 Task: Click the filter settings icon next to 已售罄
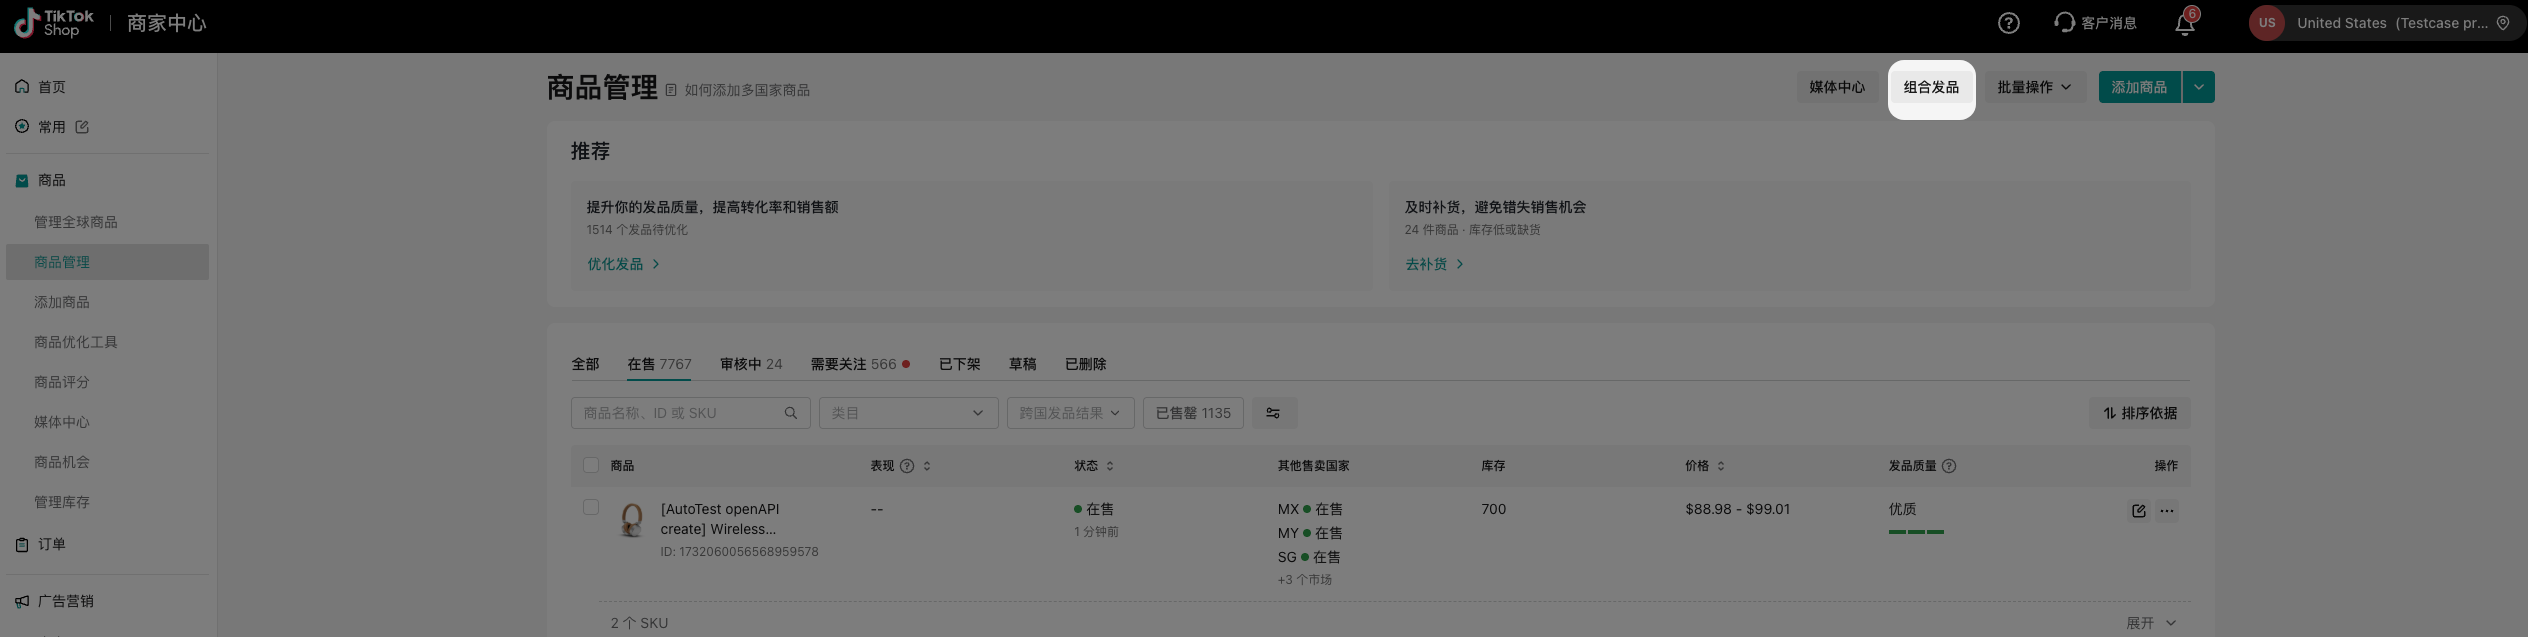coord(1273,413)
